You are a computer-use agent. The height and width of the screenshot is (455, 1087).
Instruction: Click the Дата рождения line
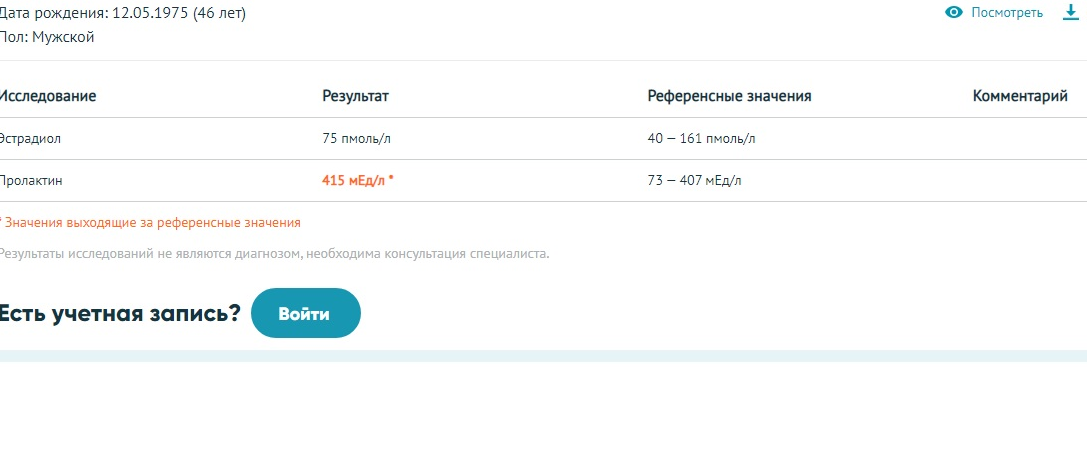click(122, 13)
